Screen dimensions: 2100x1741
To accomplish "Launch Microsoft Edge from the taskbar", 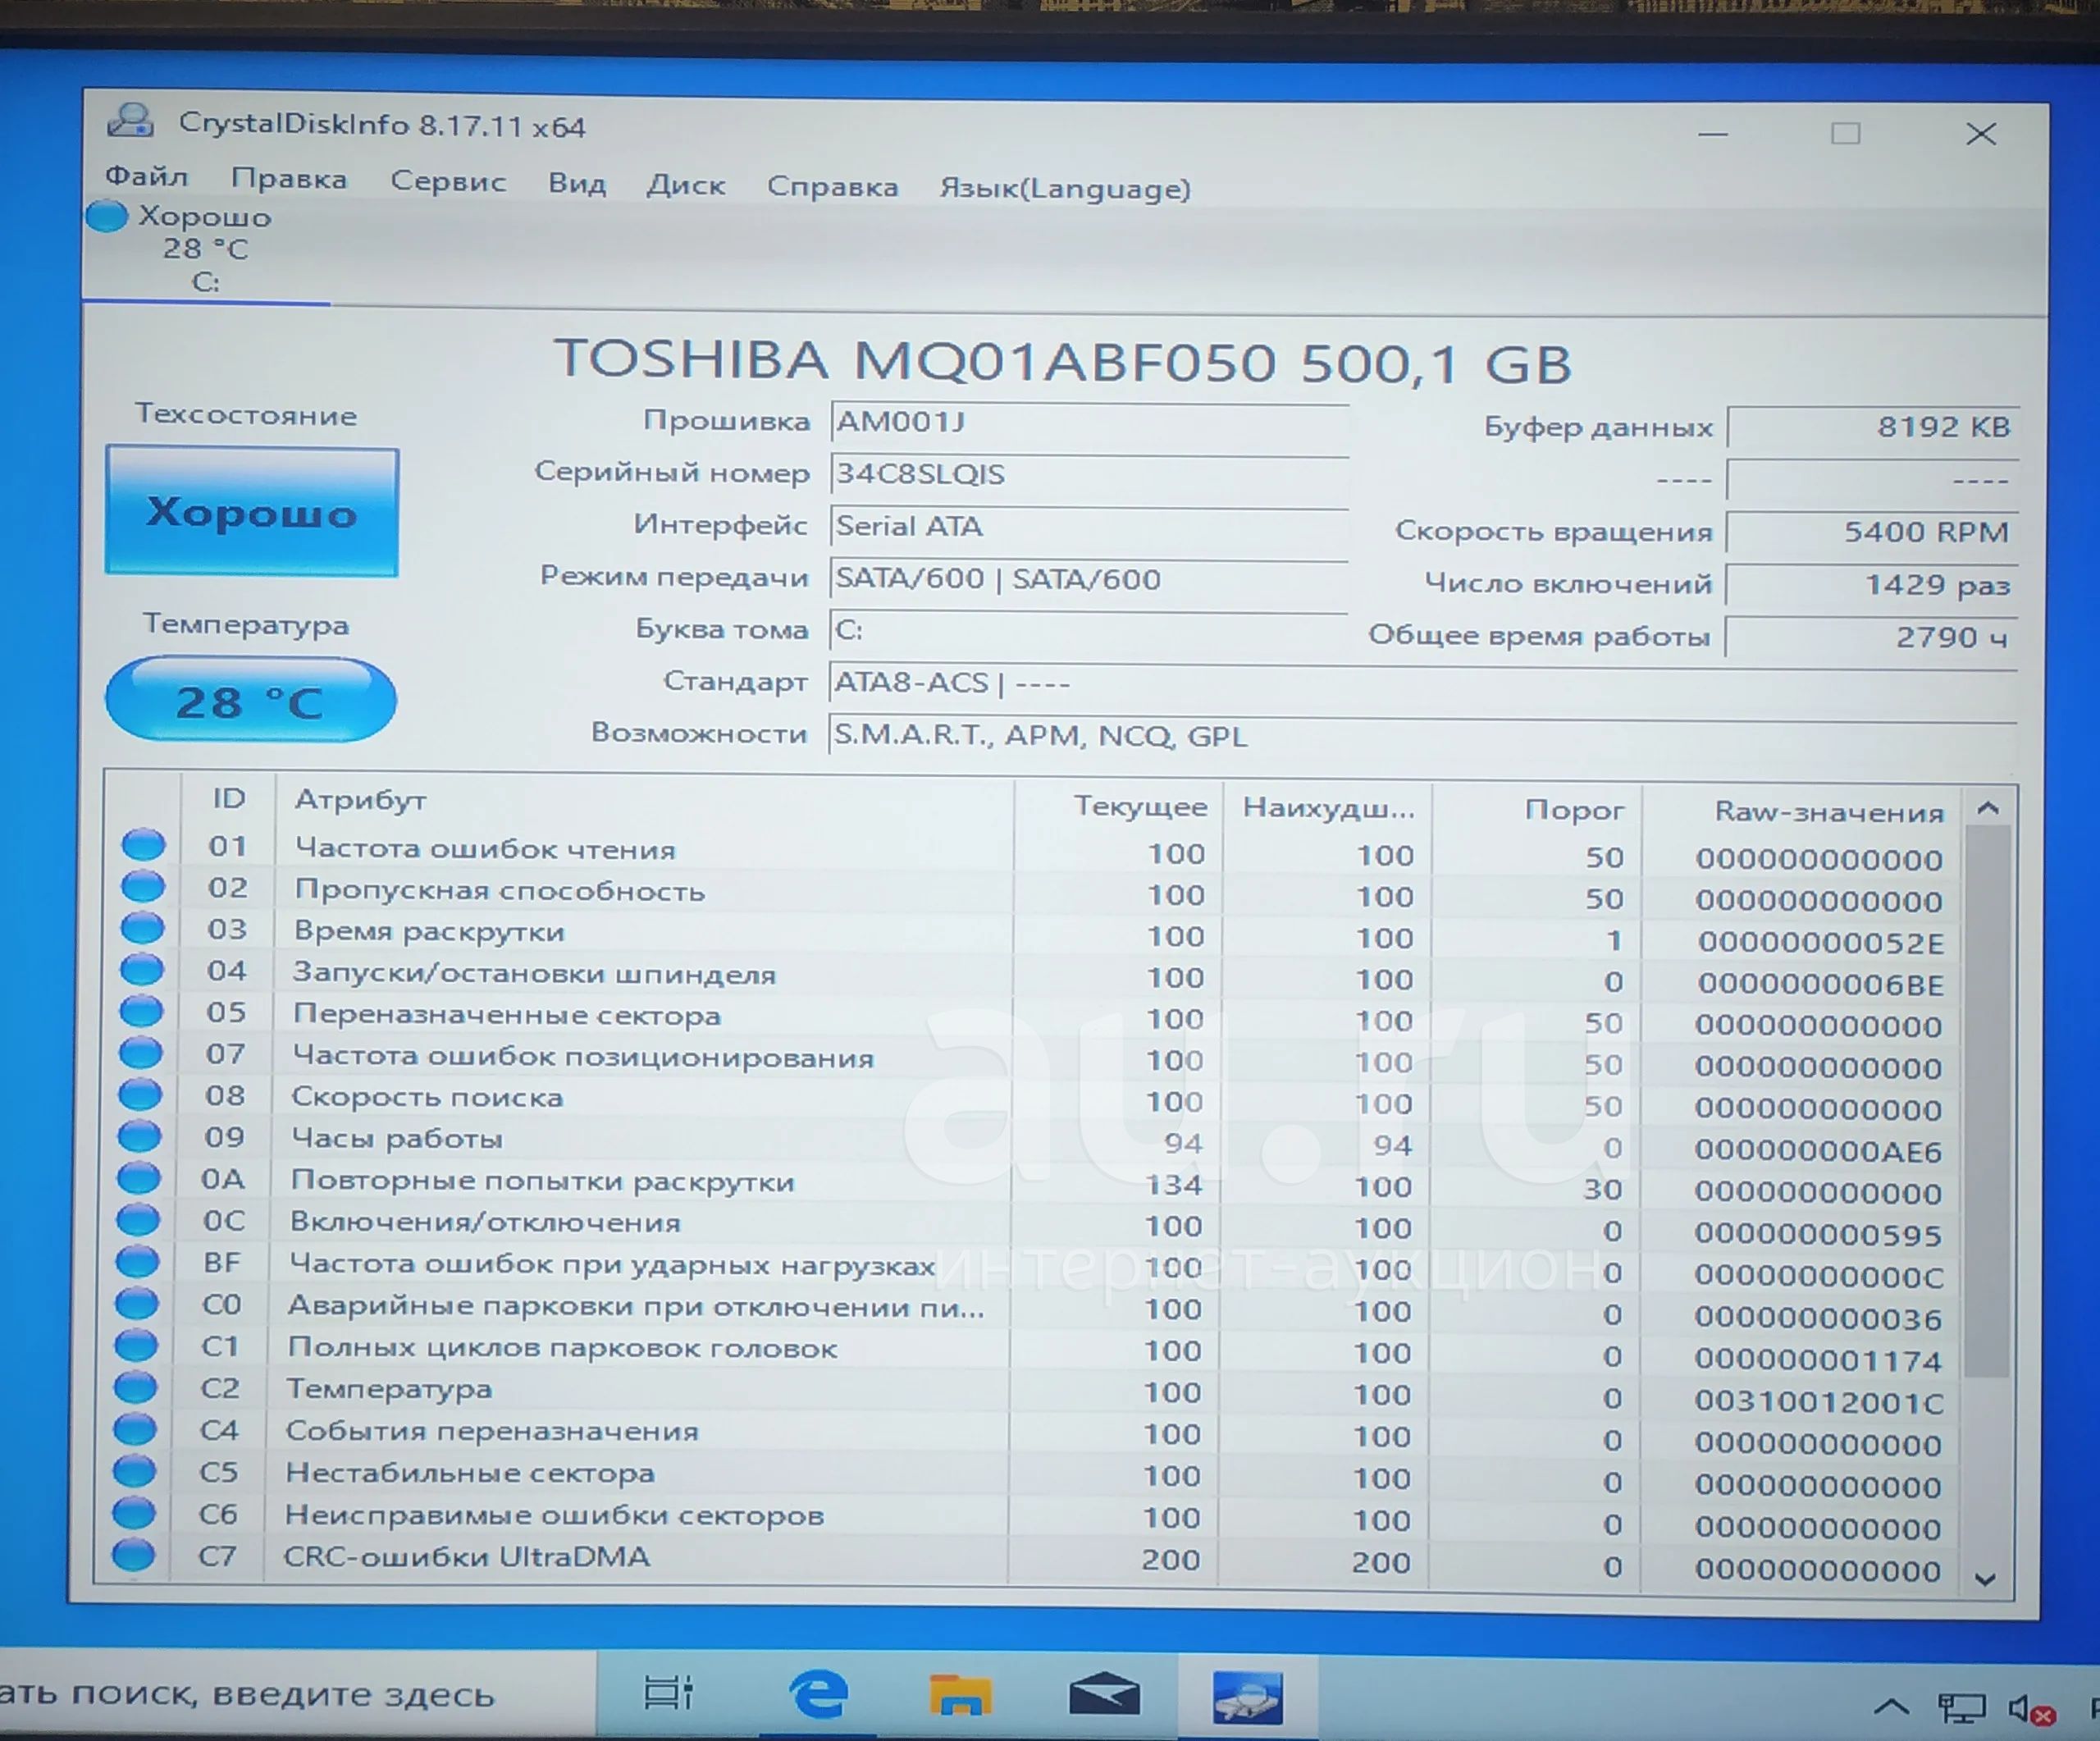I will [819, 1694].
